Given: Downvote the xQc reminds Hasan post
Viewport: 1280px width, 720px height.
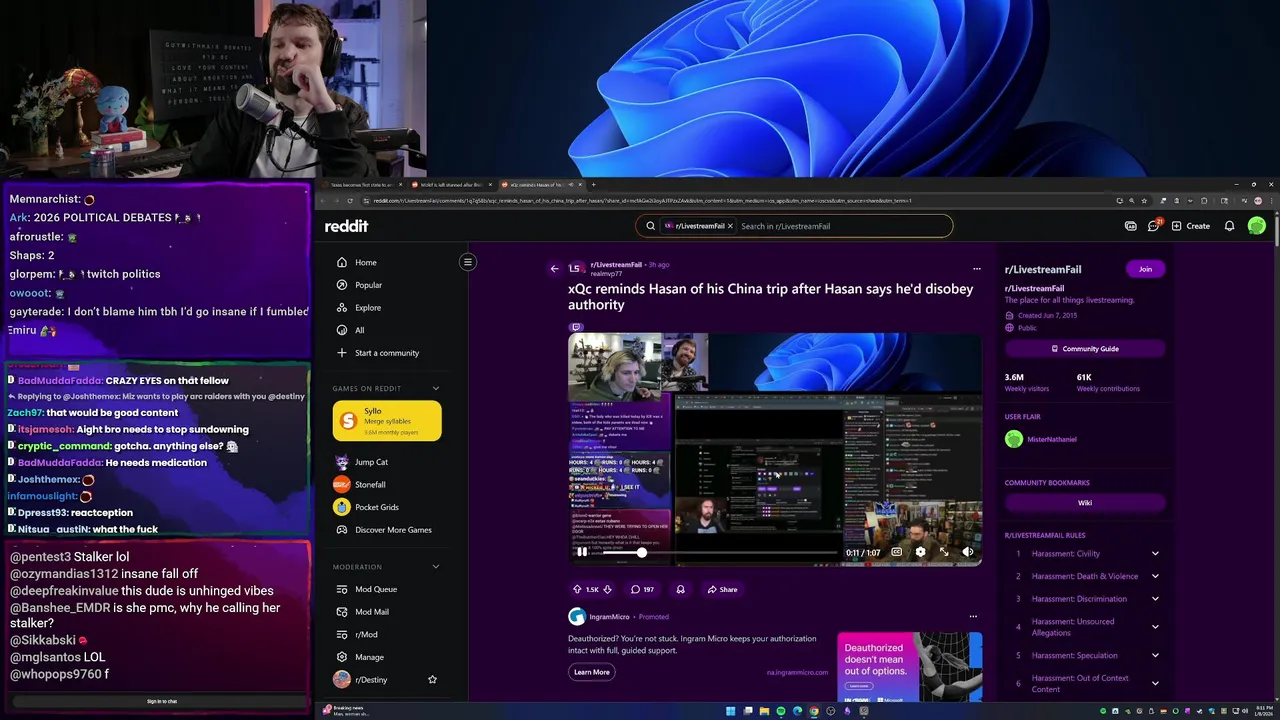Looking at the screenshot, I should click(x=607, y=589).
